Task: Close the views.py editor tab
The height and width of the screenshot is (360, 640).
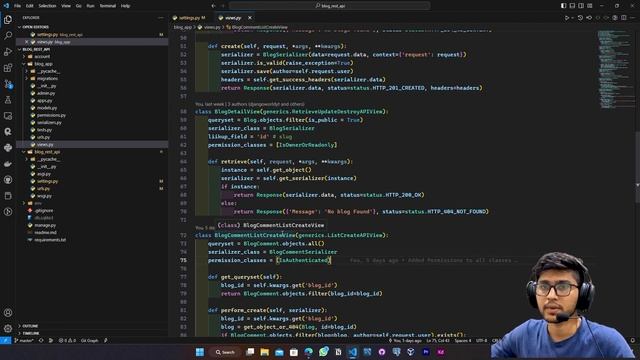Action: (x=250, y=18)
